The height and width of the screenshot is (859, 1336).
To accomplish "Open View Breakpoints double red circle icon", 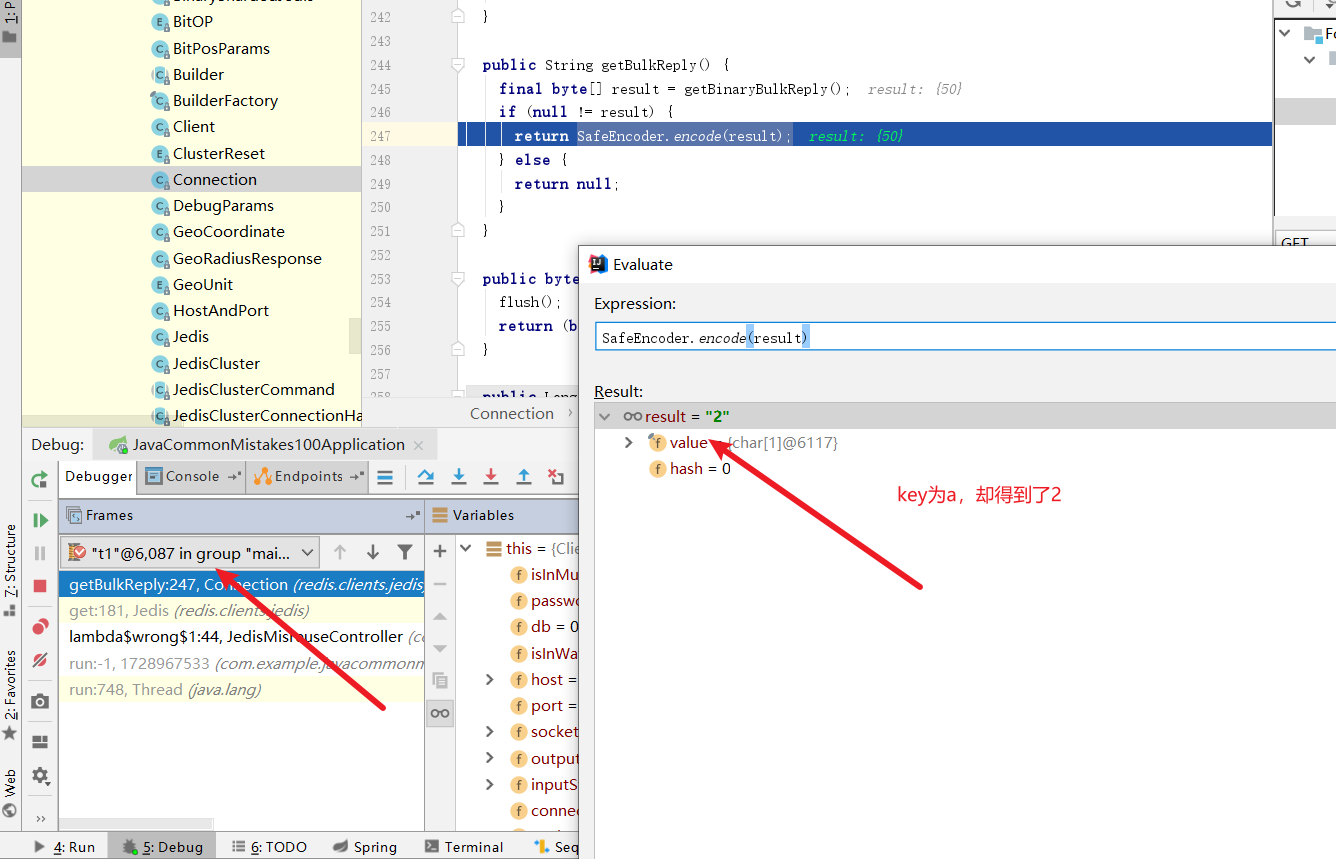I will click(40, 627).
